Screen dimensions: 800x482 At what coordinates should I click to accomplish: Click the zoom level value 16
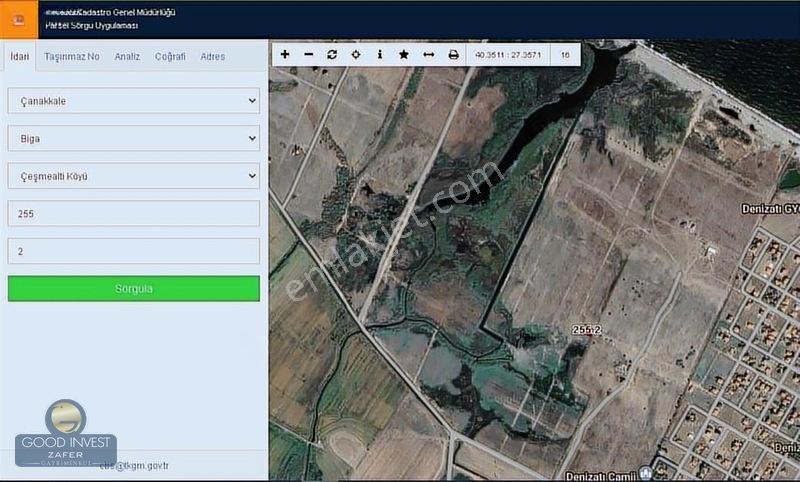(x=565, y=55)
